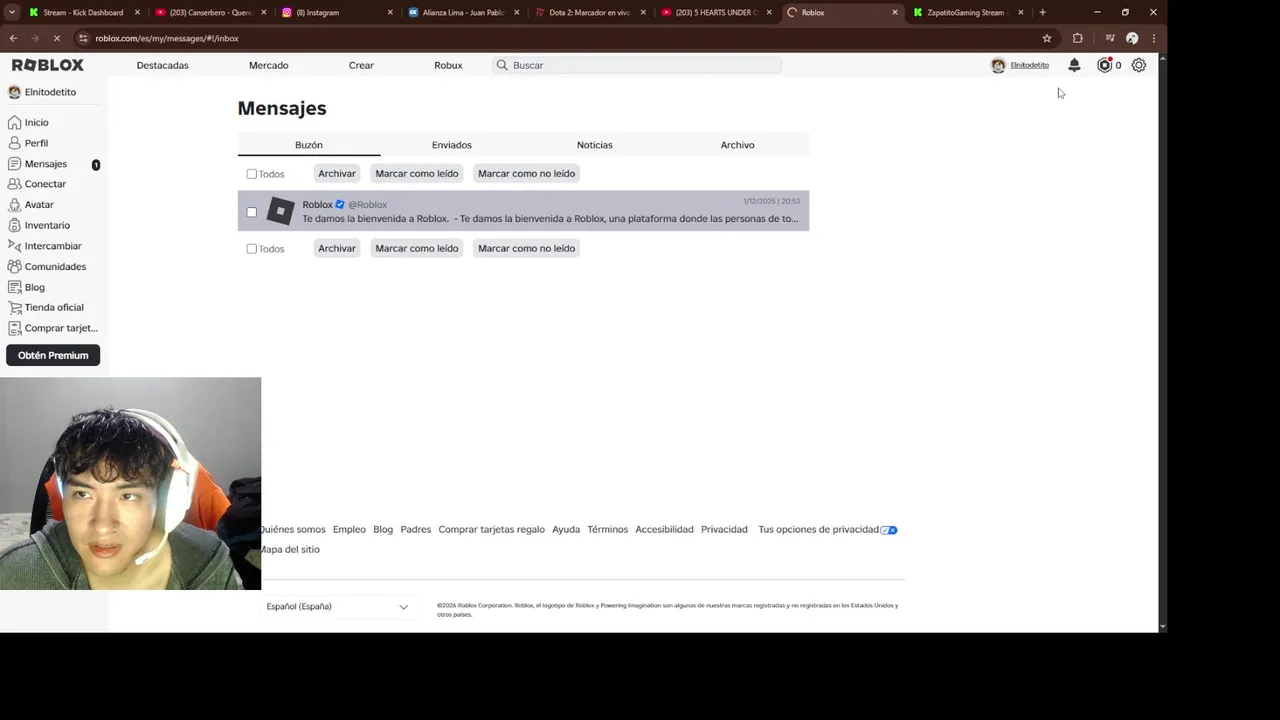This screenshot has height=720, width=1280.
Task: Open browser extensions puzzle icon
Action: (x=1077, y=38)
